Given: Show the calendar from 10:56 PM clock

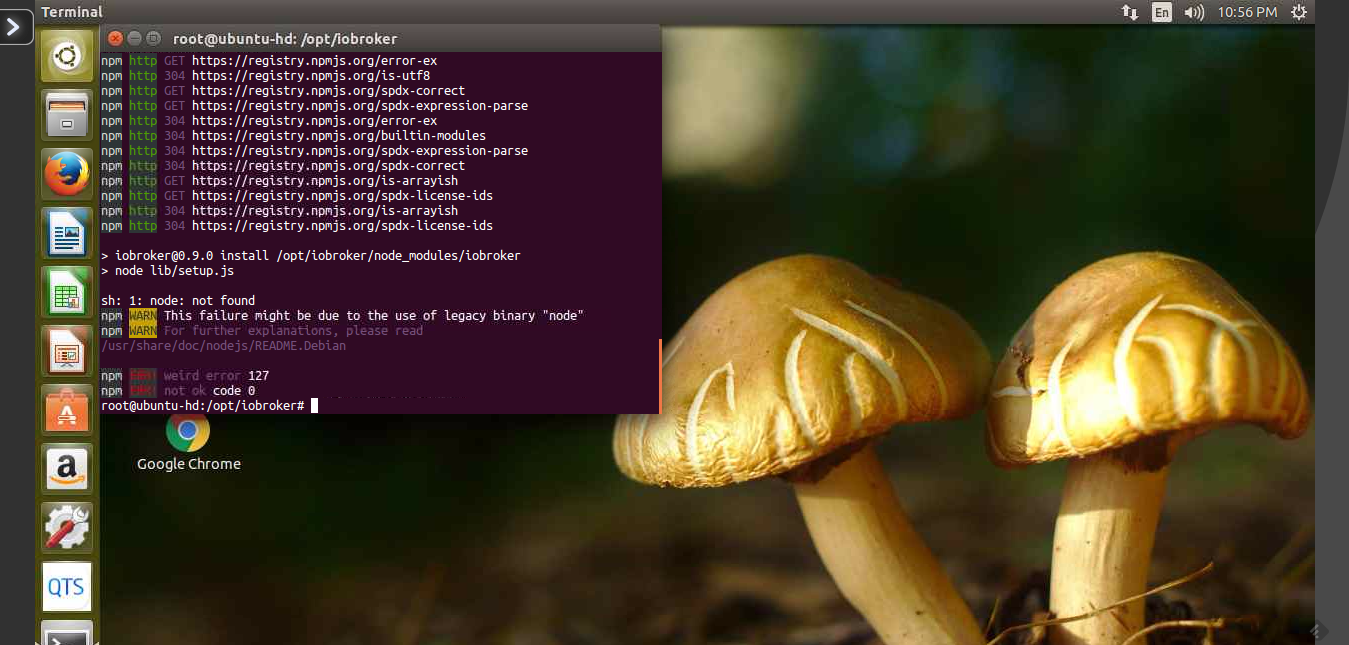Looking at the screenshot, I should coord(1247,12).
